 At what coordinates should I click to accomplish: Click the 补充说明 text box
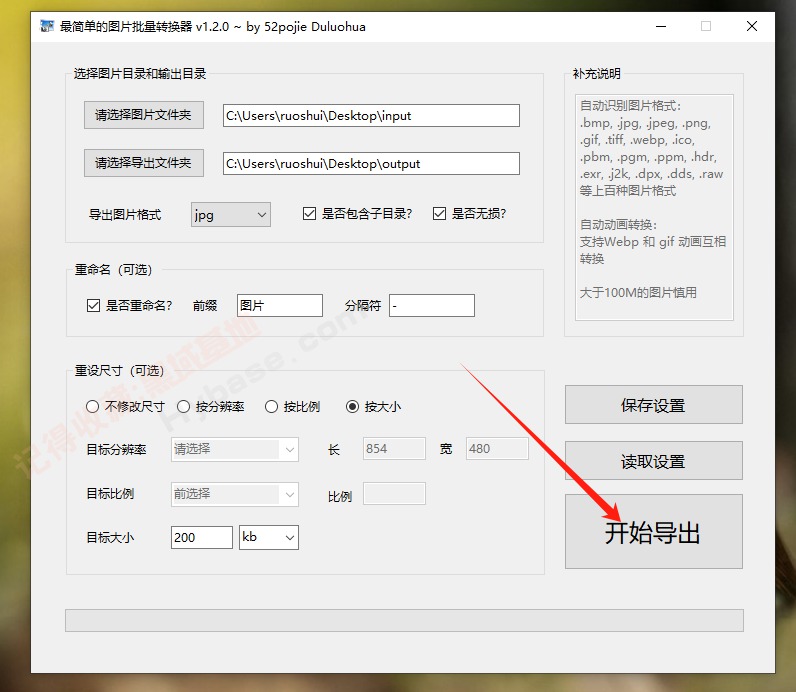pos(654,207)
